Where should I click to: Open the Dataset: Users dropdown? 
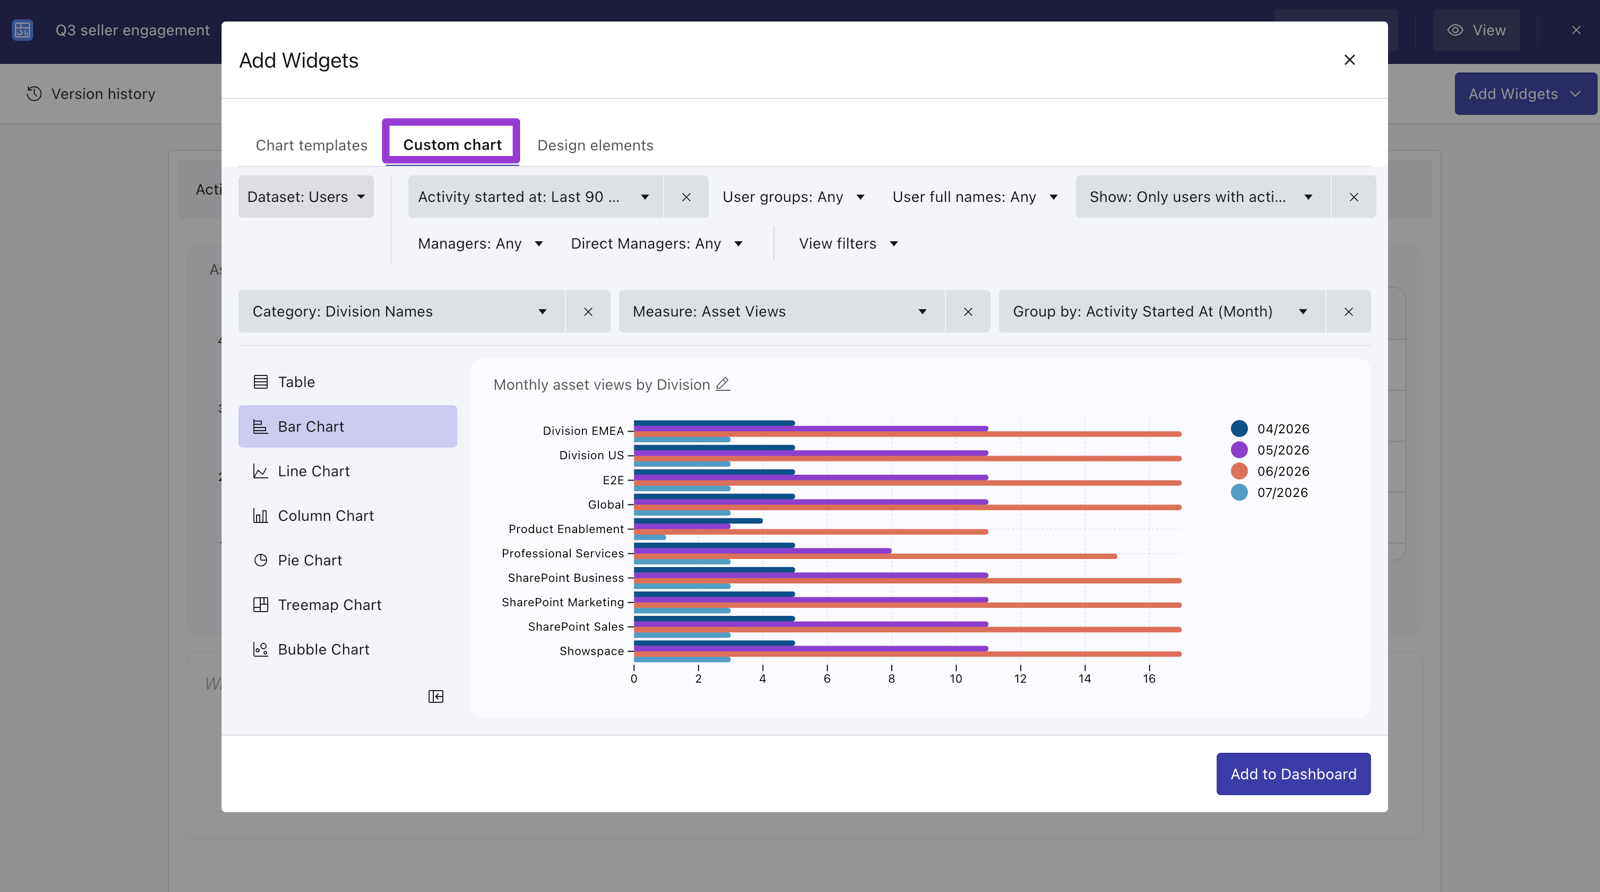coord(306,197)
